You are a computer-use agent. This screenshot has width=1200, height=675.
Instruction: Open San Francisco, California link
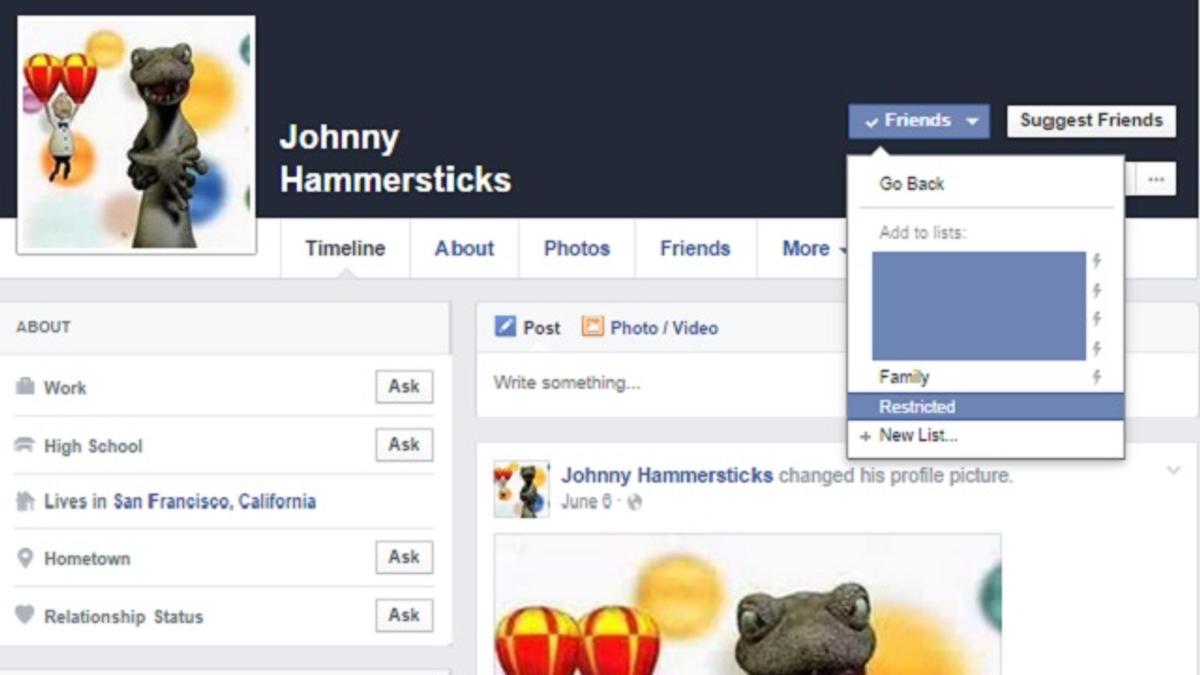tap(215, 502)
